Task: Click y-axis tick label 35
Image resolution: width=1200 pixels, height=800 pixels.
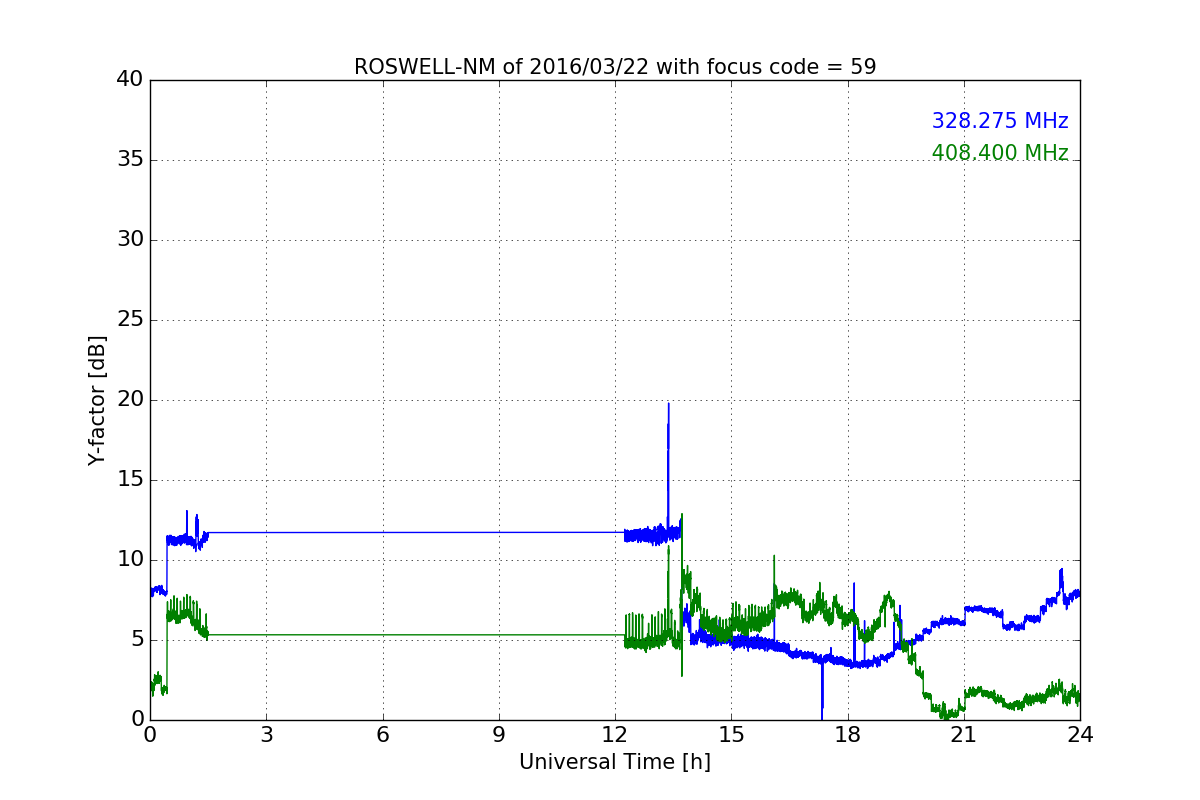Action: point(129,160)
